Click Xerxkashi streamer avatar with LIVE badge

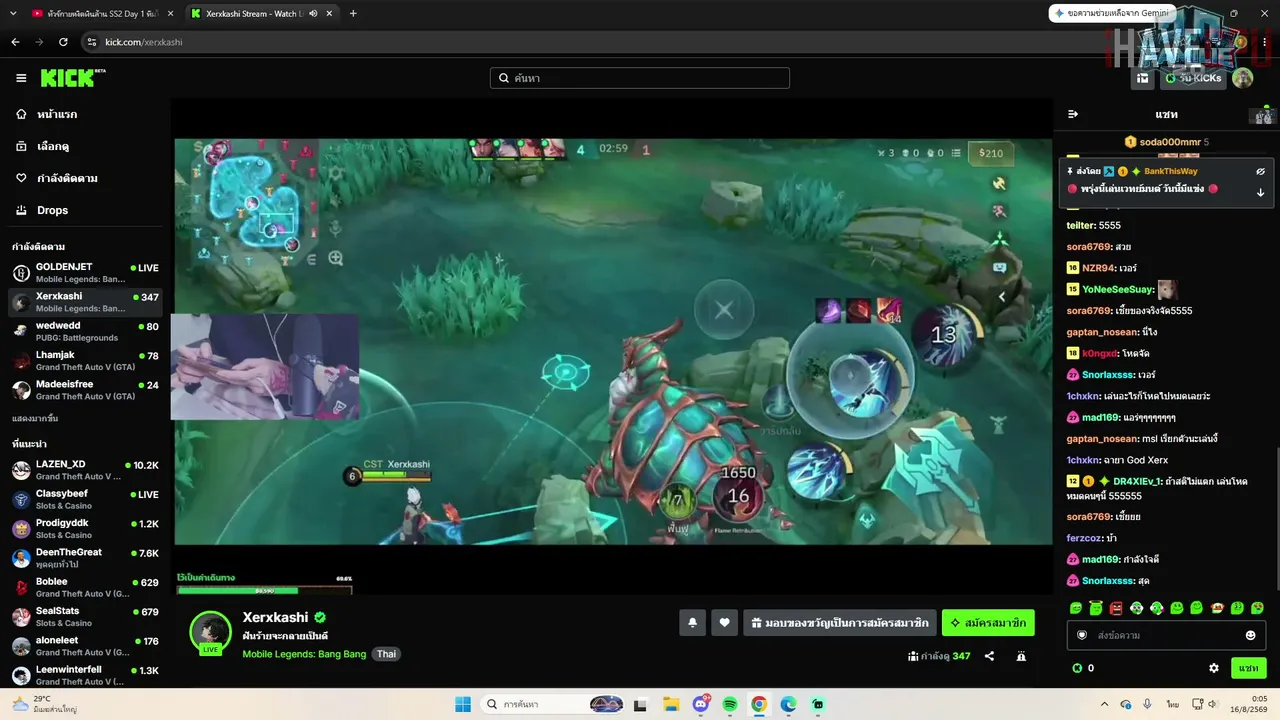tap(210, 632)
